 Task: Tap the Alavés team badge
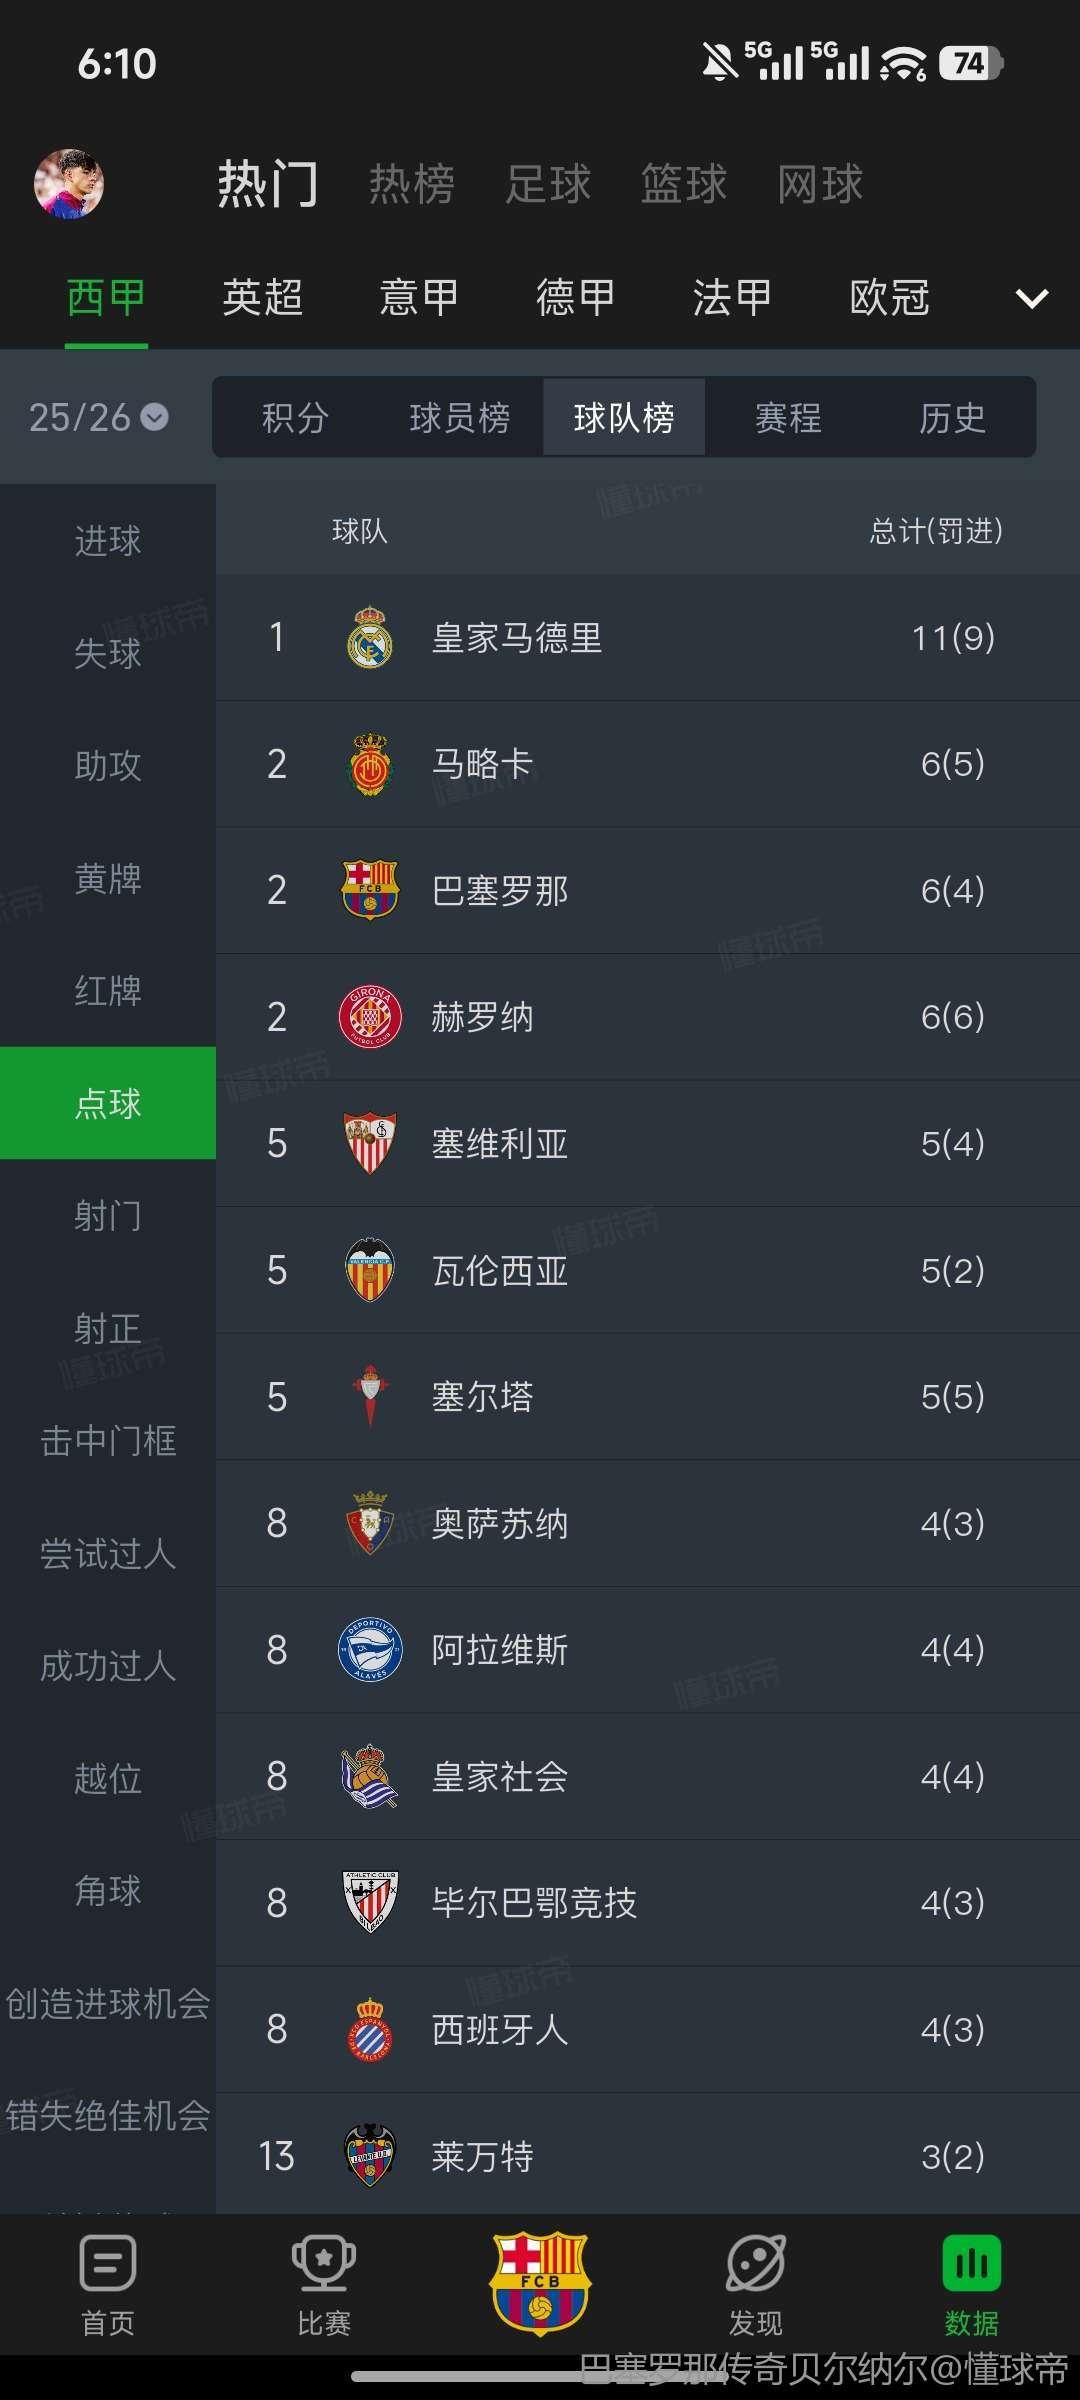tap(370, 1650)
